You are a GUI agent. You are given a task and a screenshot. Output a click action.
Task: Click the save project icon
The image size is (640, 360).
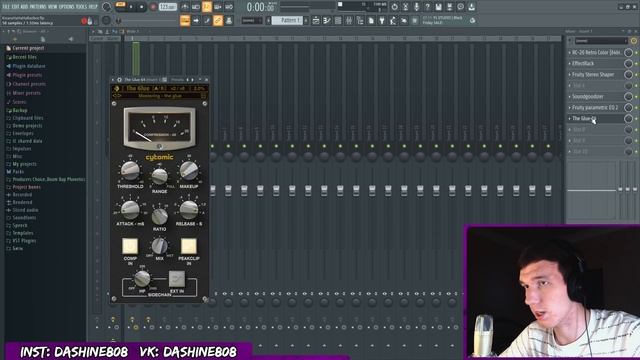tap(438, 7)
